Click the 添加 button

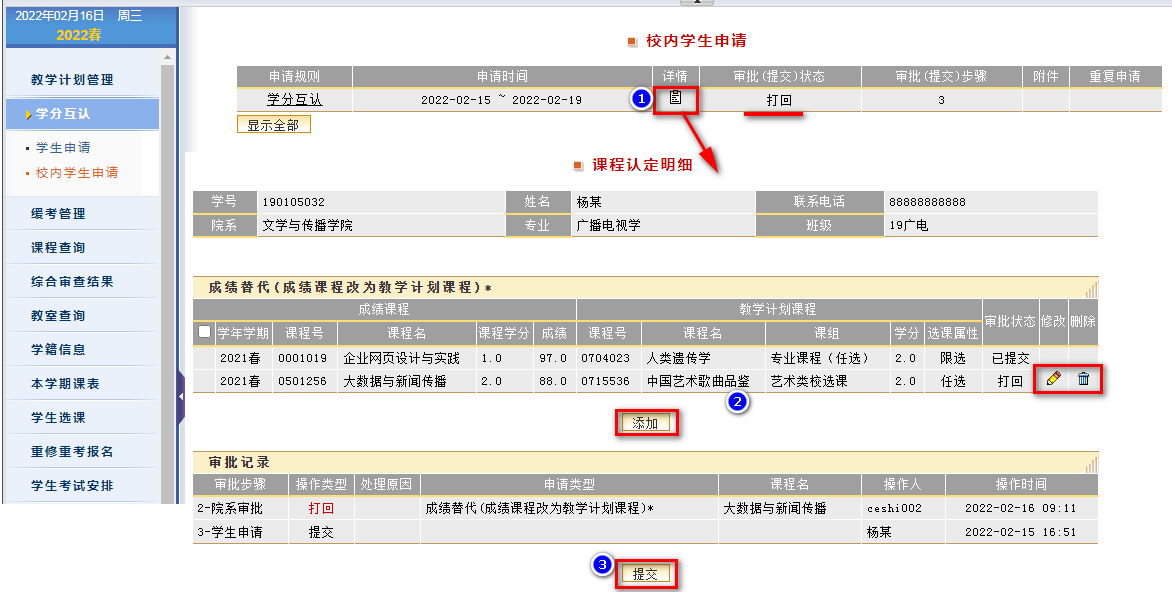(645, 423)
